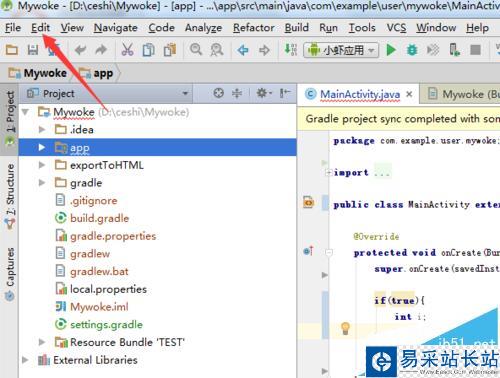Open the Tools menu
This screenshot has width=500, height=378.
pos(362,28)
